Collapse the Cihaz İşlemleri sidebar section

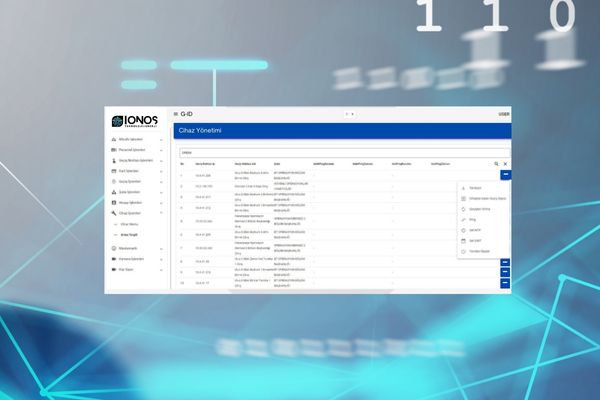tap(162, 213)
